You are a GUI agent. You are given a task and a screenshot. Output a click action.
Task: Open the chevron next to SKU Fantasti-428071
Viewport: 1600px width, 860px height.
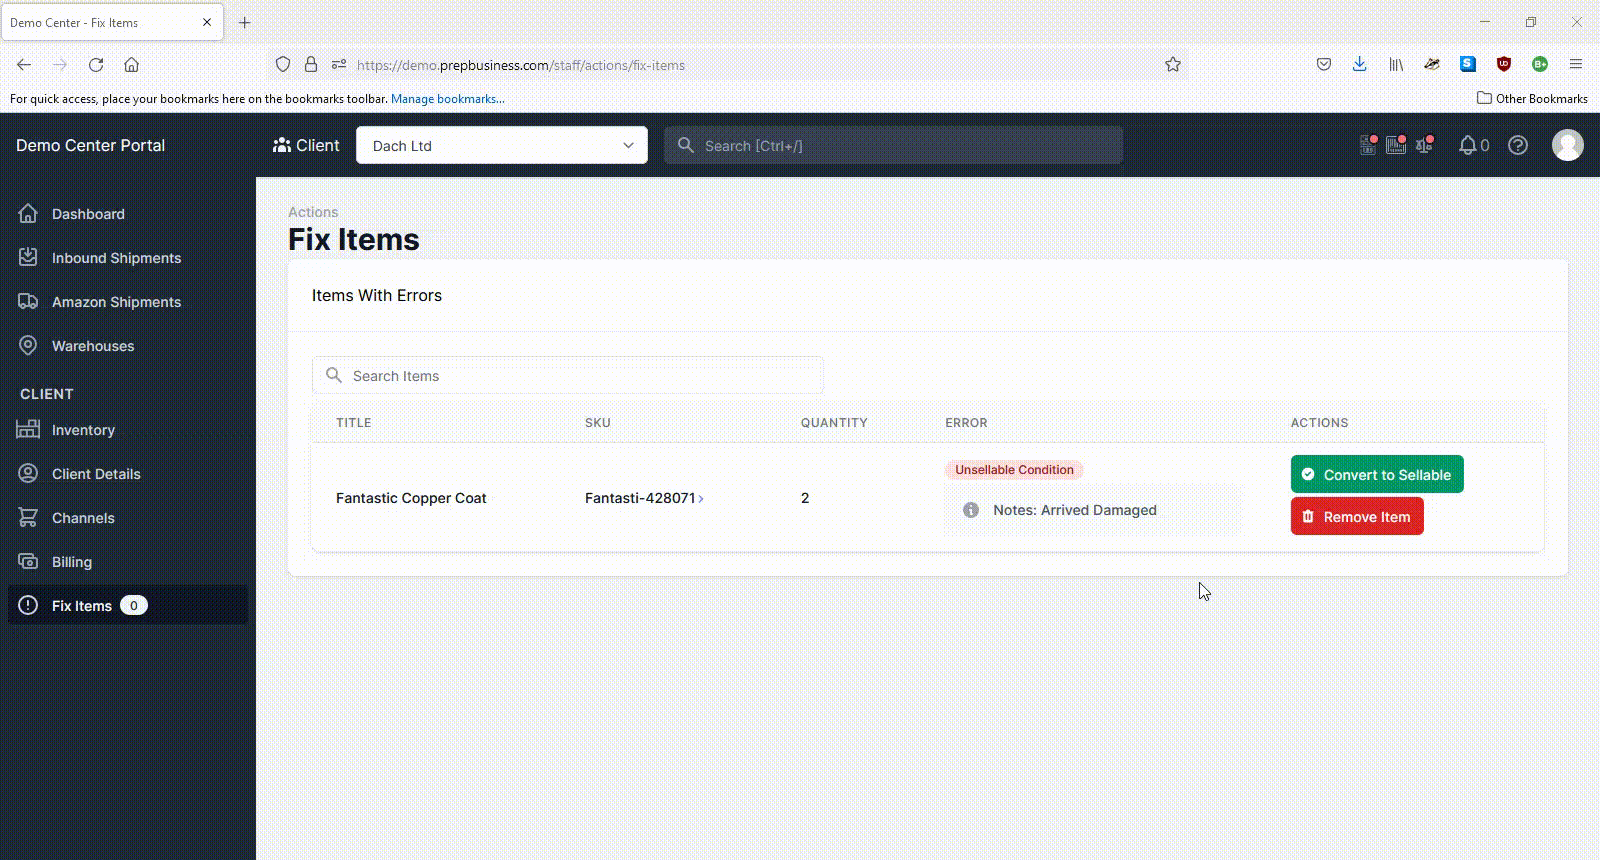701,498
